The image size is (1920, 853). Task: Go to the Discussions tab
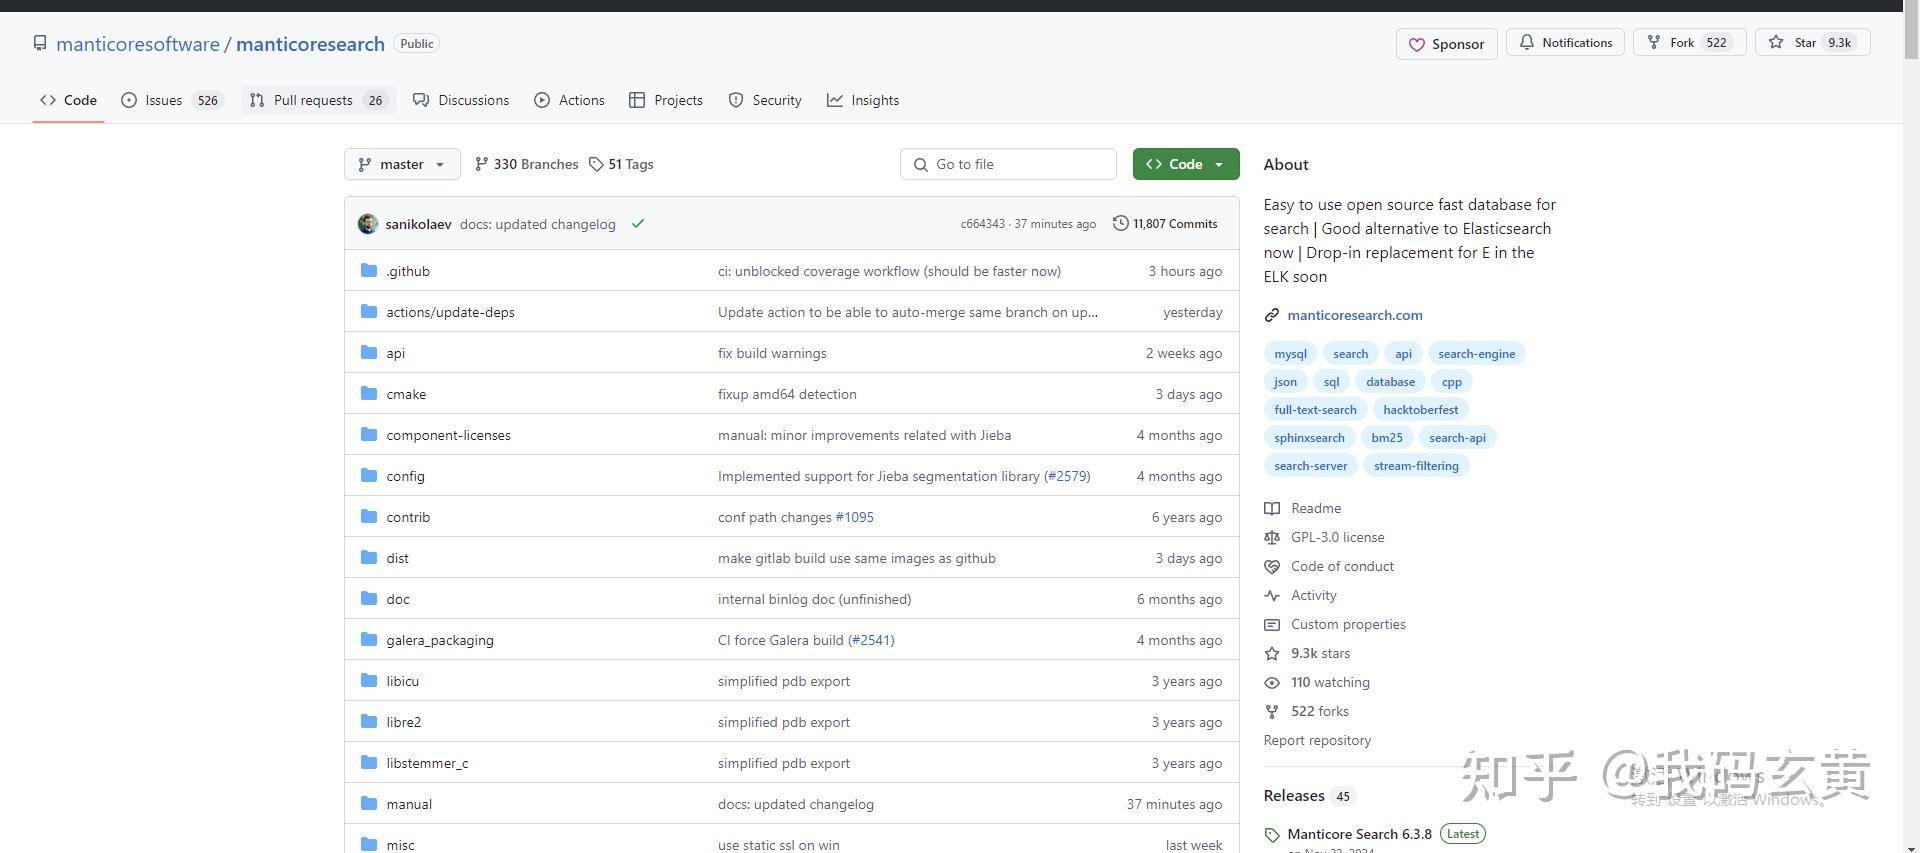pyautogui.click(x=461, y=100)
